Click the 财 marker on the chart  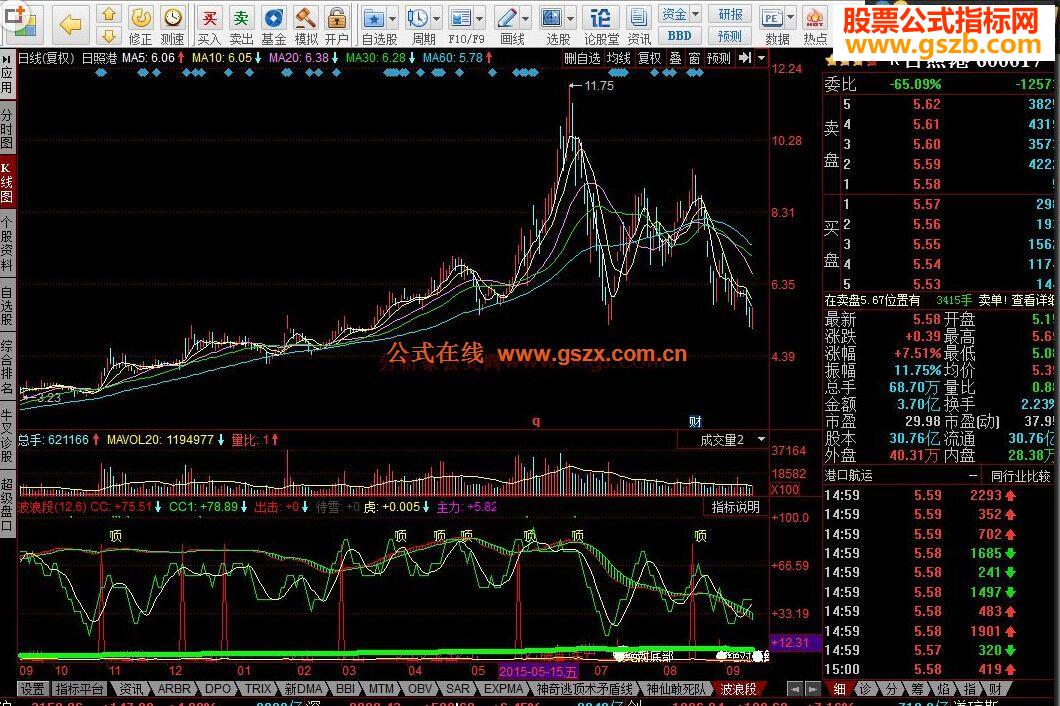[695, 422]
